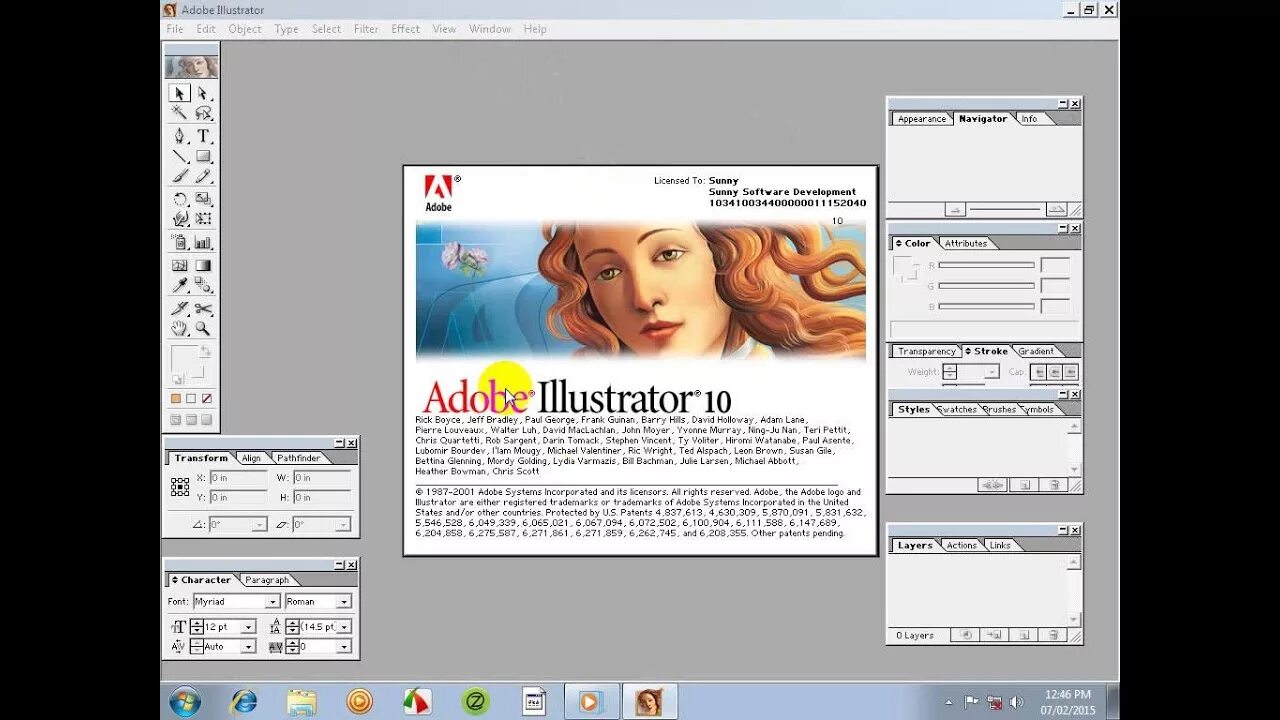Choose the Rectangle tool
Viewport: 1280px width, 720px height.
point(203,156)
